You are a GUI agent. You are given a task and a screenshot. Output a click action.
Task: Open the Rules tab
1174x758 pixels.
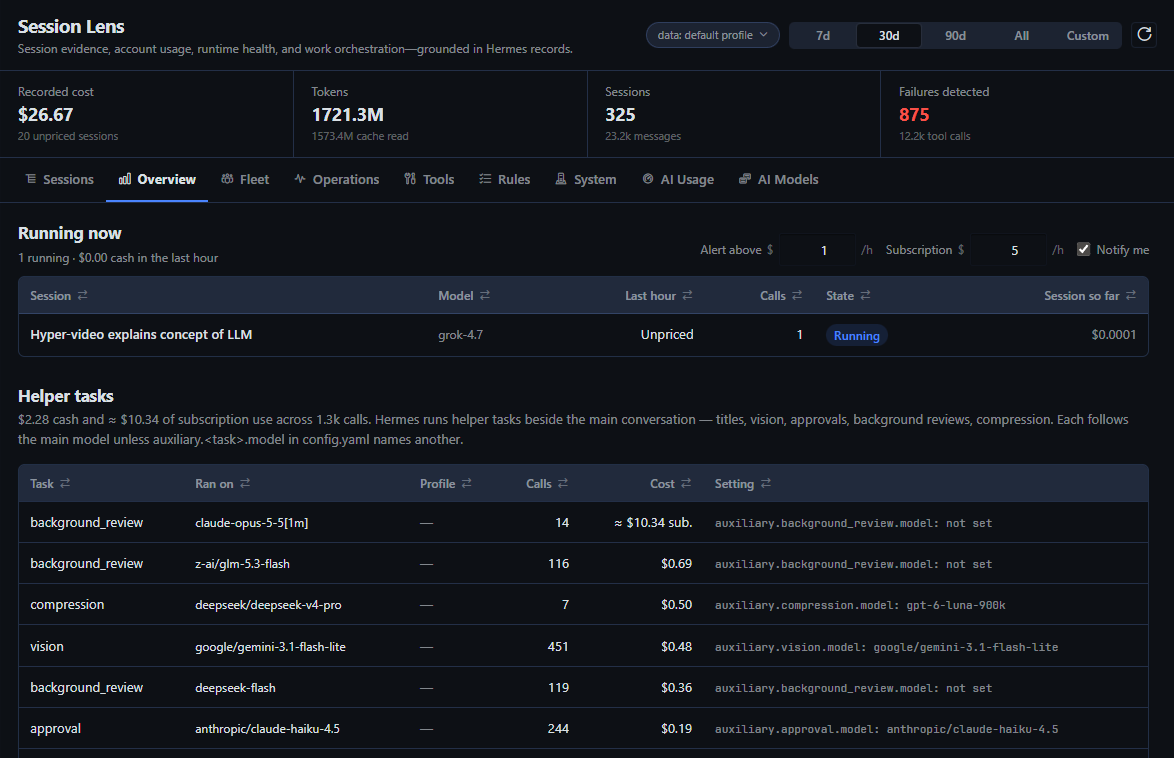pyautogui.click(x=505, y=180)
